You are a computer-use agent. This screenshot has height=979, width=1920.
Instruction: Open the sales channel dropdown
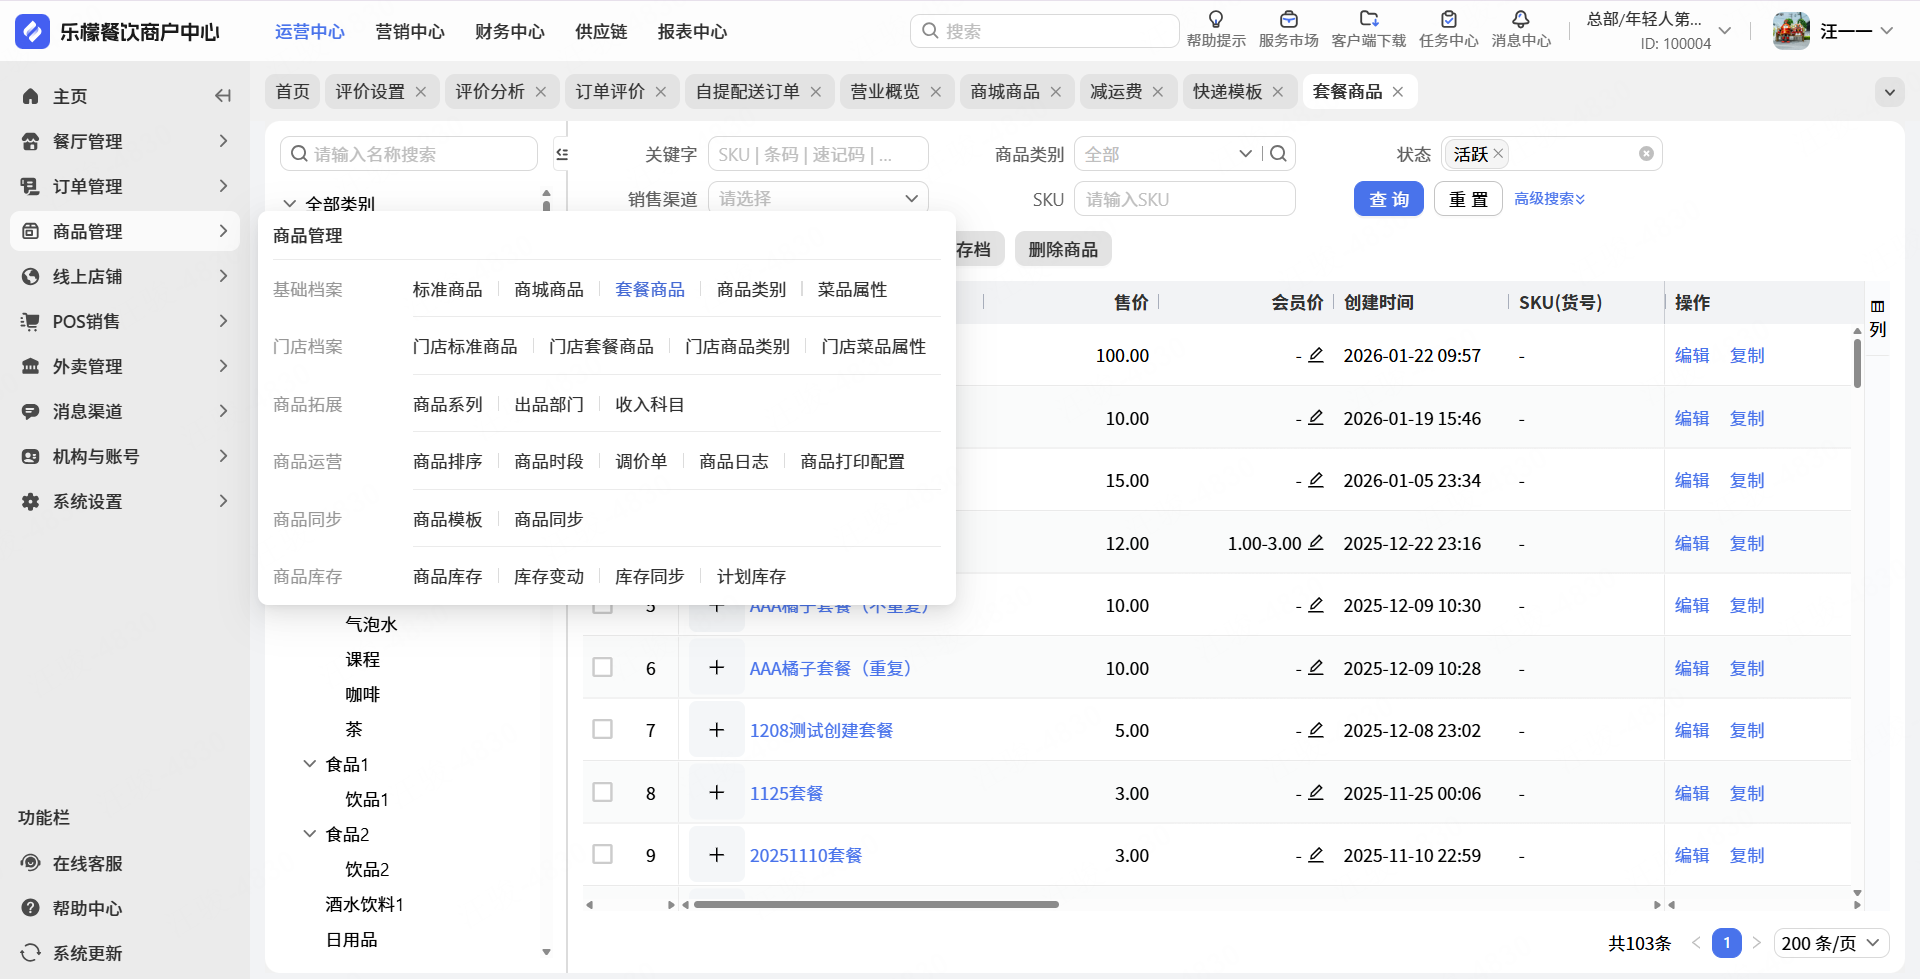(x=818, y=199)
